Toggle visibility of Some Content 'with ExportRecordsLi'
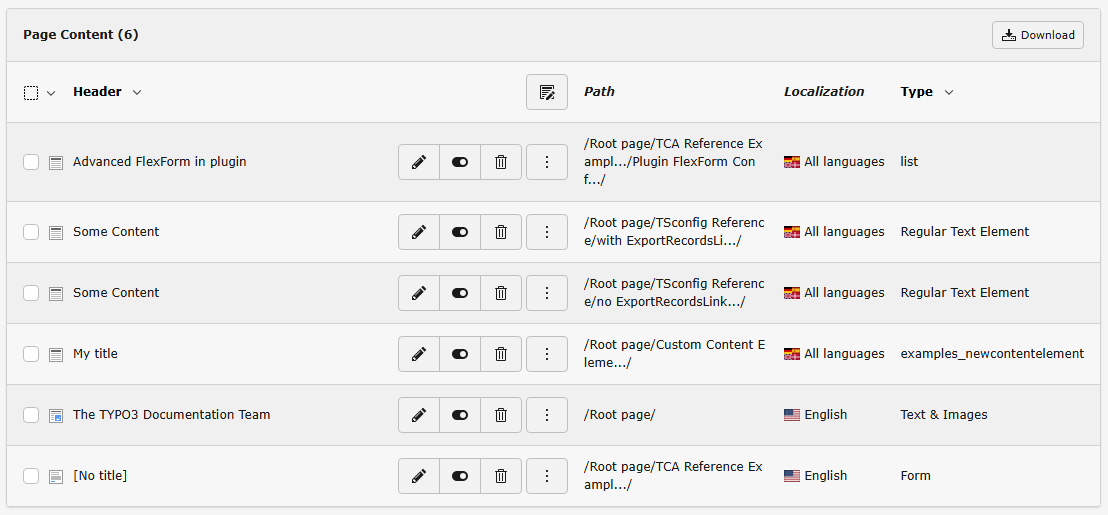The image size is (1108, 515). (460, 232)
